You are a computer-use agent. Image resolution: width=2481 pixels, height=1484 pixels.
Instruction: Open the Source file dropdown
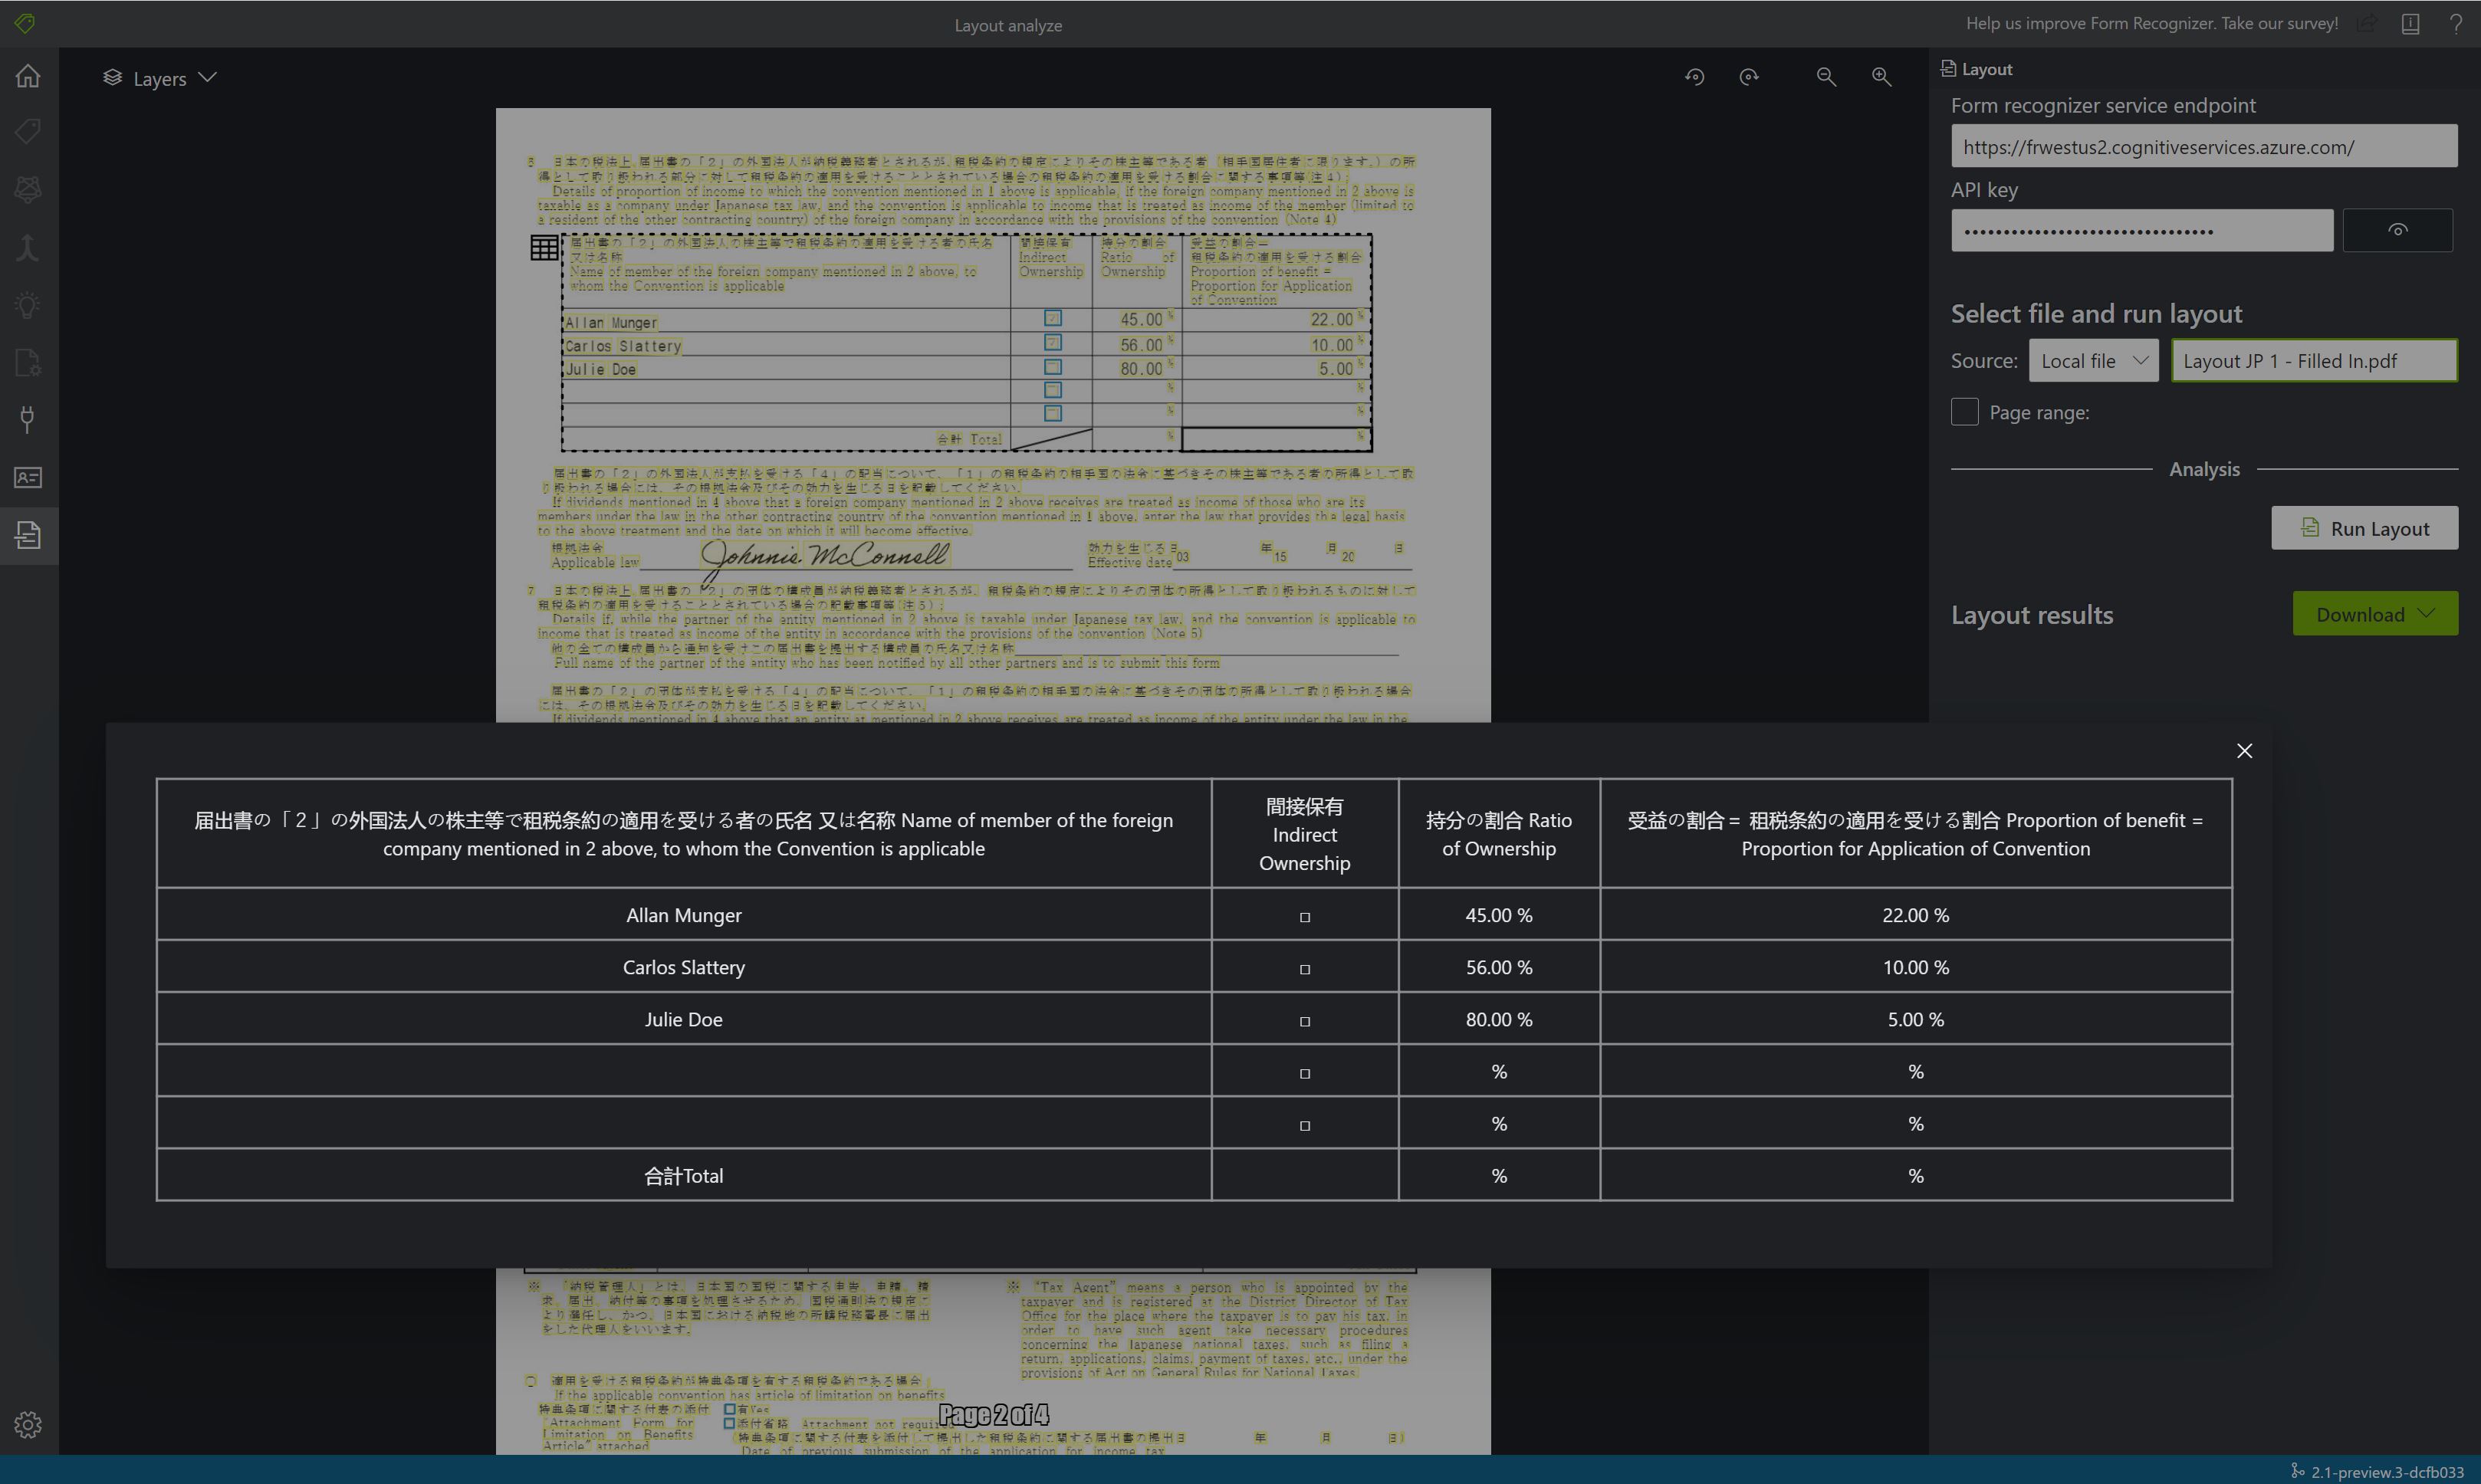[2092, 360]
